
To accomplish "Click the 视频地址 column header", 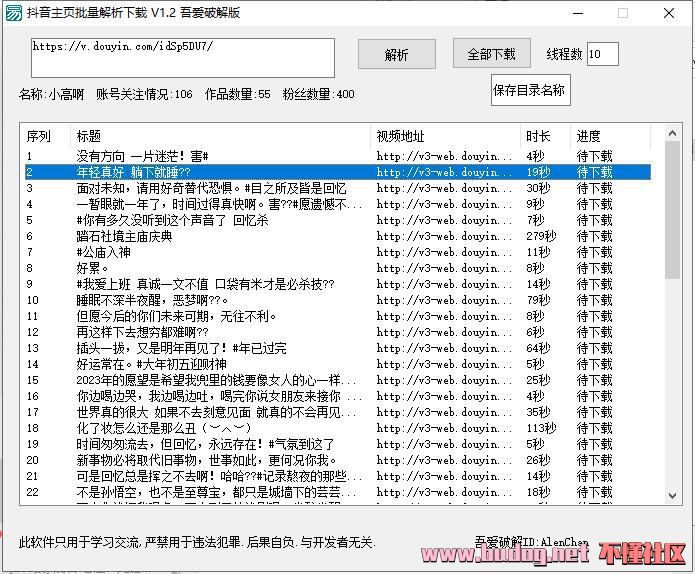I will point(445,136).
